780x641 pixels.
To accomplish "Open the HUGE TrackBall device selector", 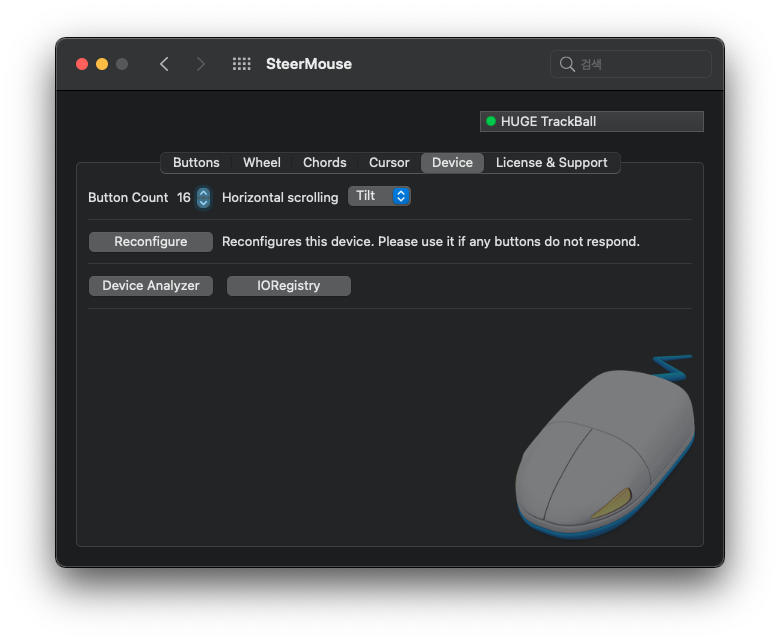I will pos(591,121).
